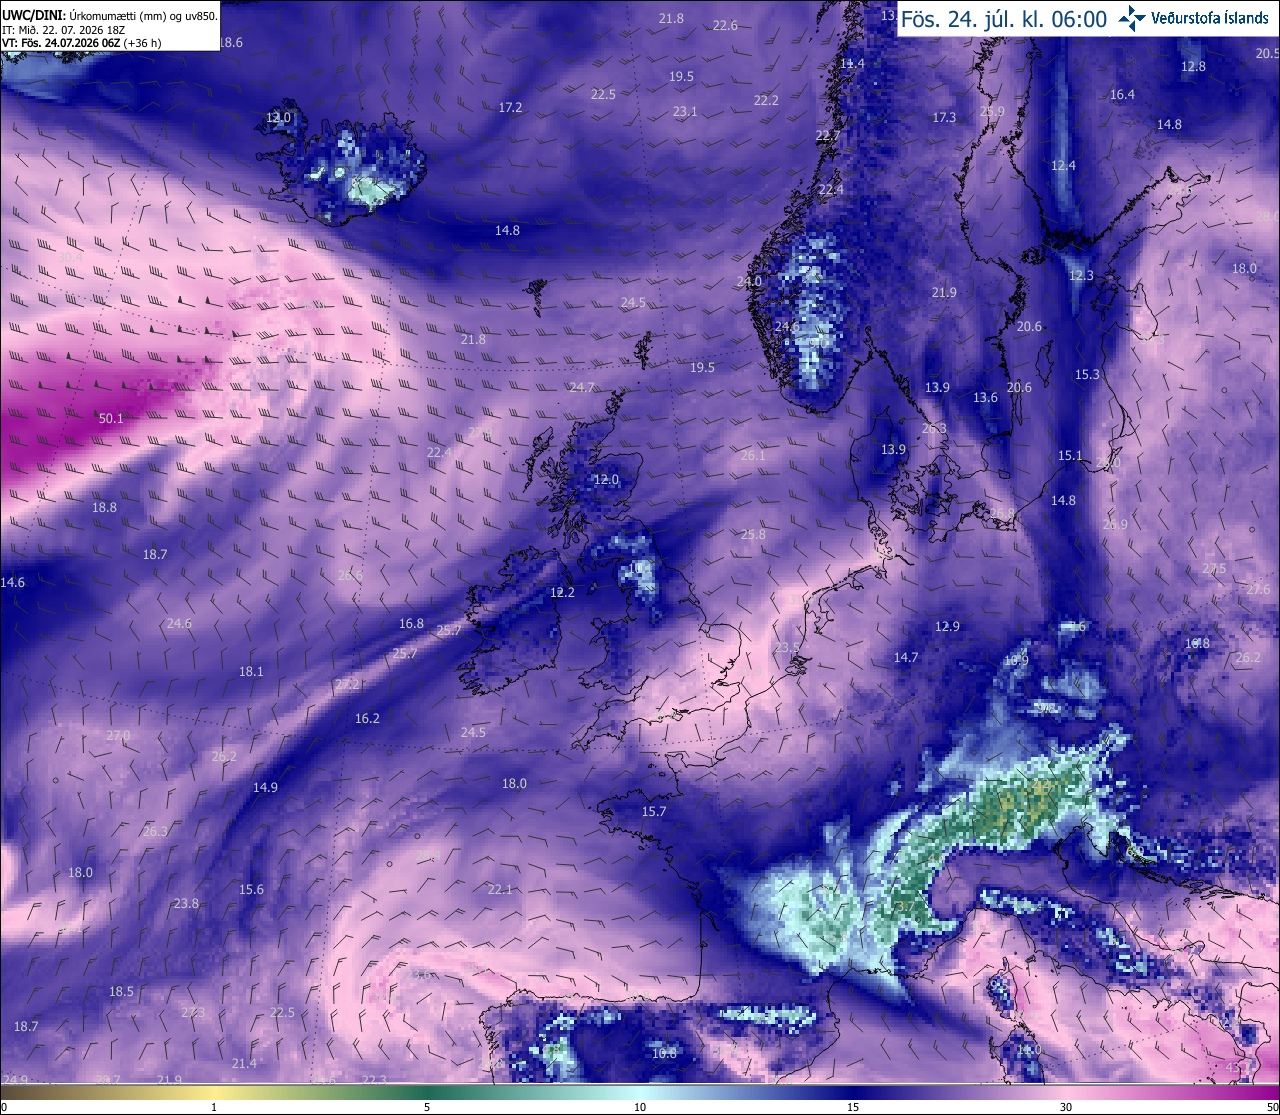Click the 27.2 value southwest of Ireland

click(346, 684)
